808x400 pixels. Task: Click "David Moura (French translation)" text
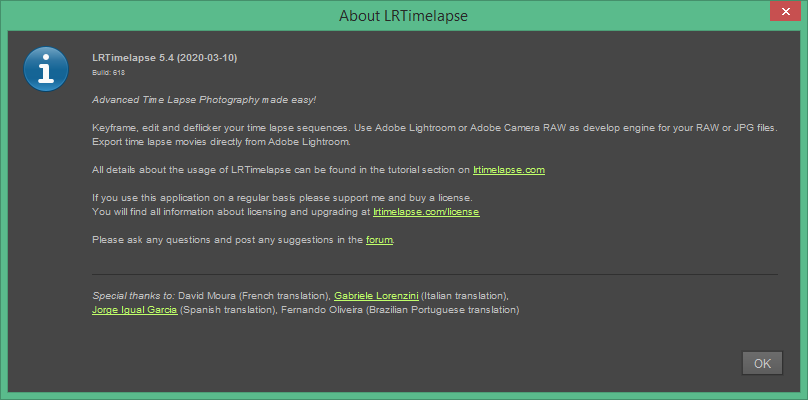coord(254,296)
